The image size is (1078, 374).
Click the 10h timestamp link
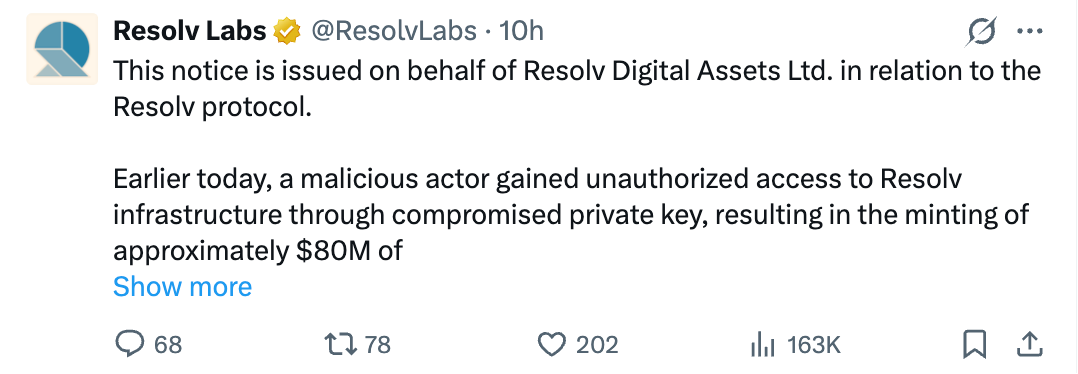[521, 31]
